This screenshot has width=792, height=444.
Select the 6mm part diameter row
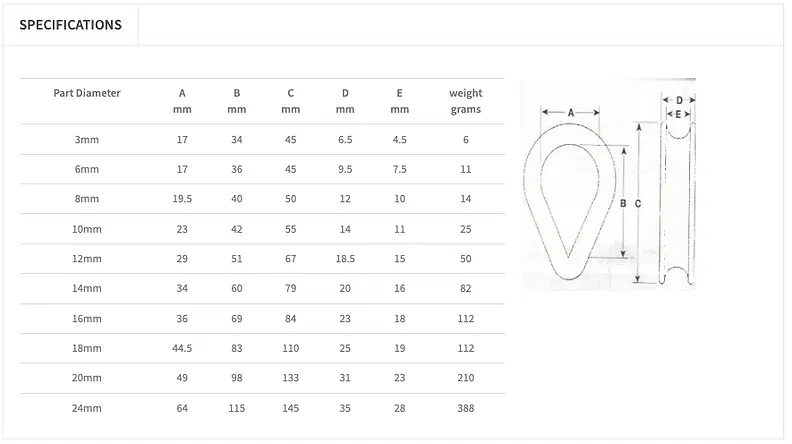pyautogui.click(x=262, y=169)
